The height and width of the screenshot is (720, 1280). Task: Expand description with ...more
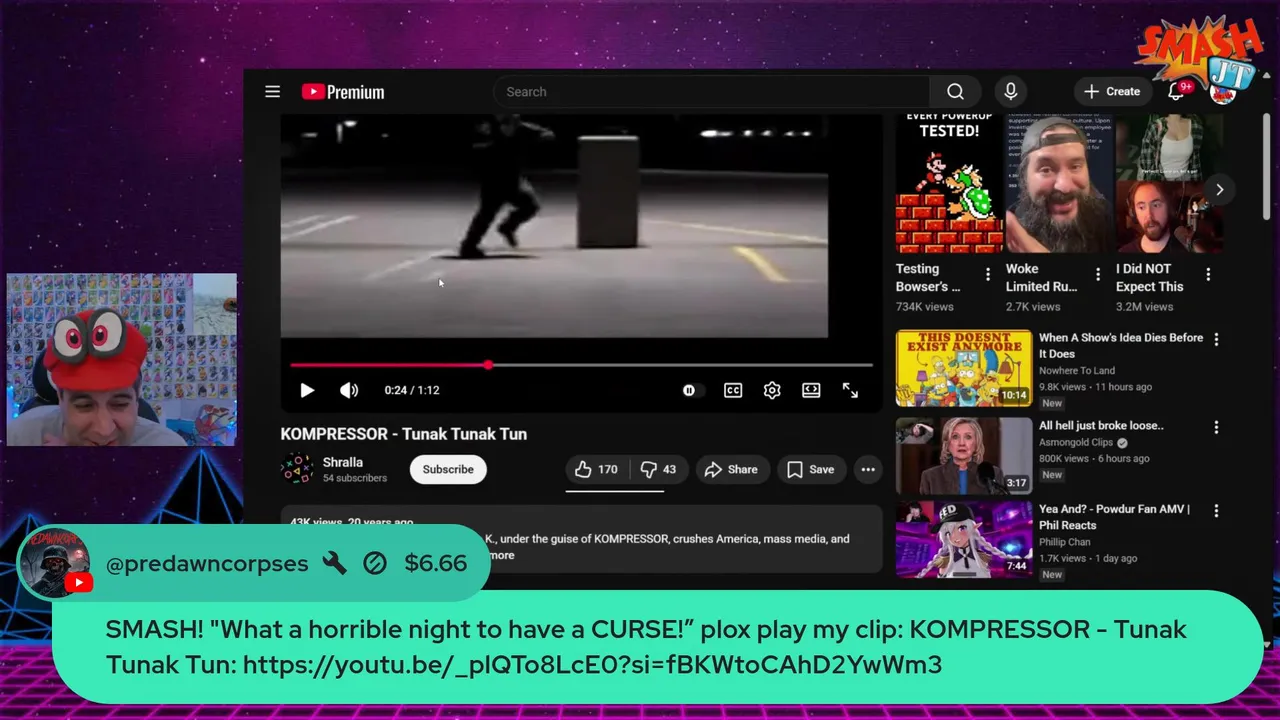pos(500,556)
